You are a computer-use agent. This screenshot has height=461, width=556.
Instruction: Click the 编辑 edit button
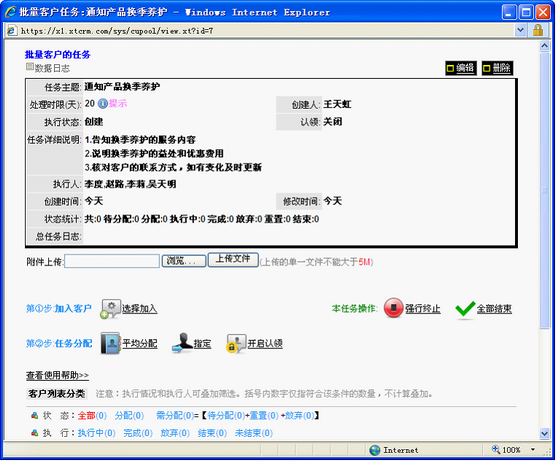461,68
